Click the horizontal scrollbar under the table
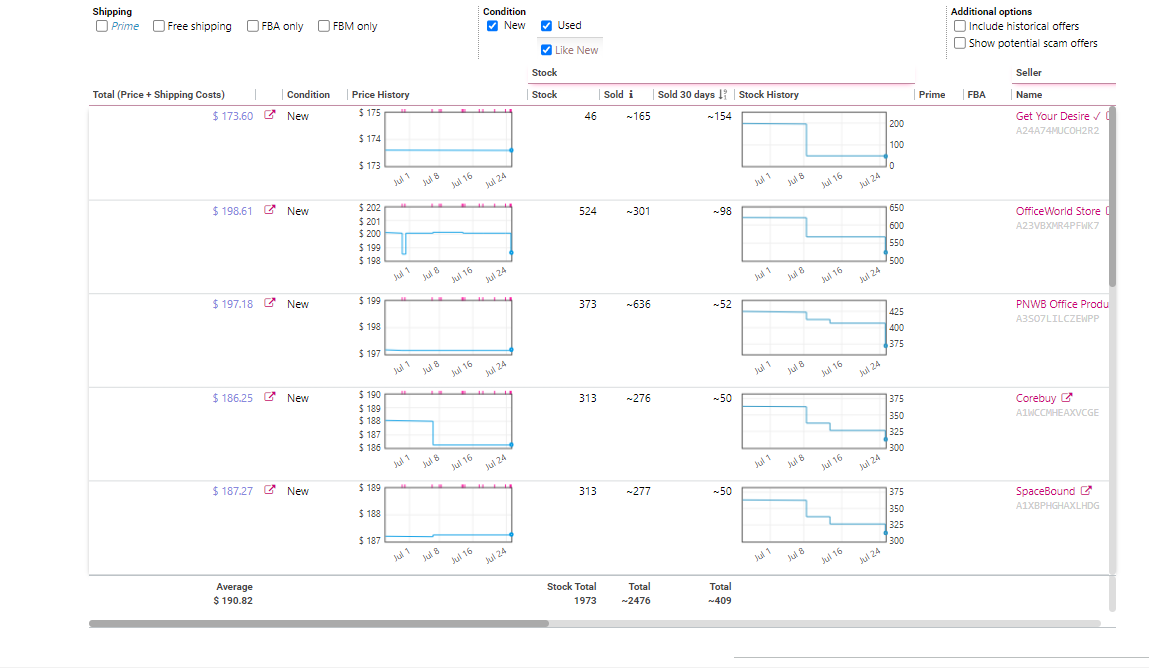 click(x=319, y=623)
